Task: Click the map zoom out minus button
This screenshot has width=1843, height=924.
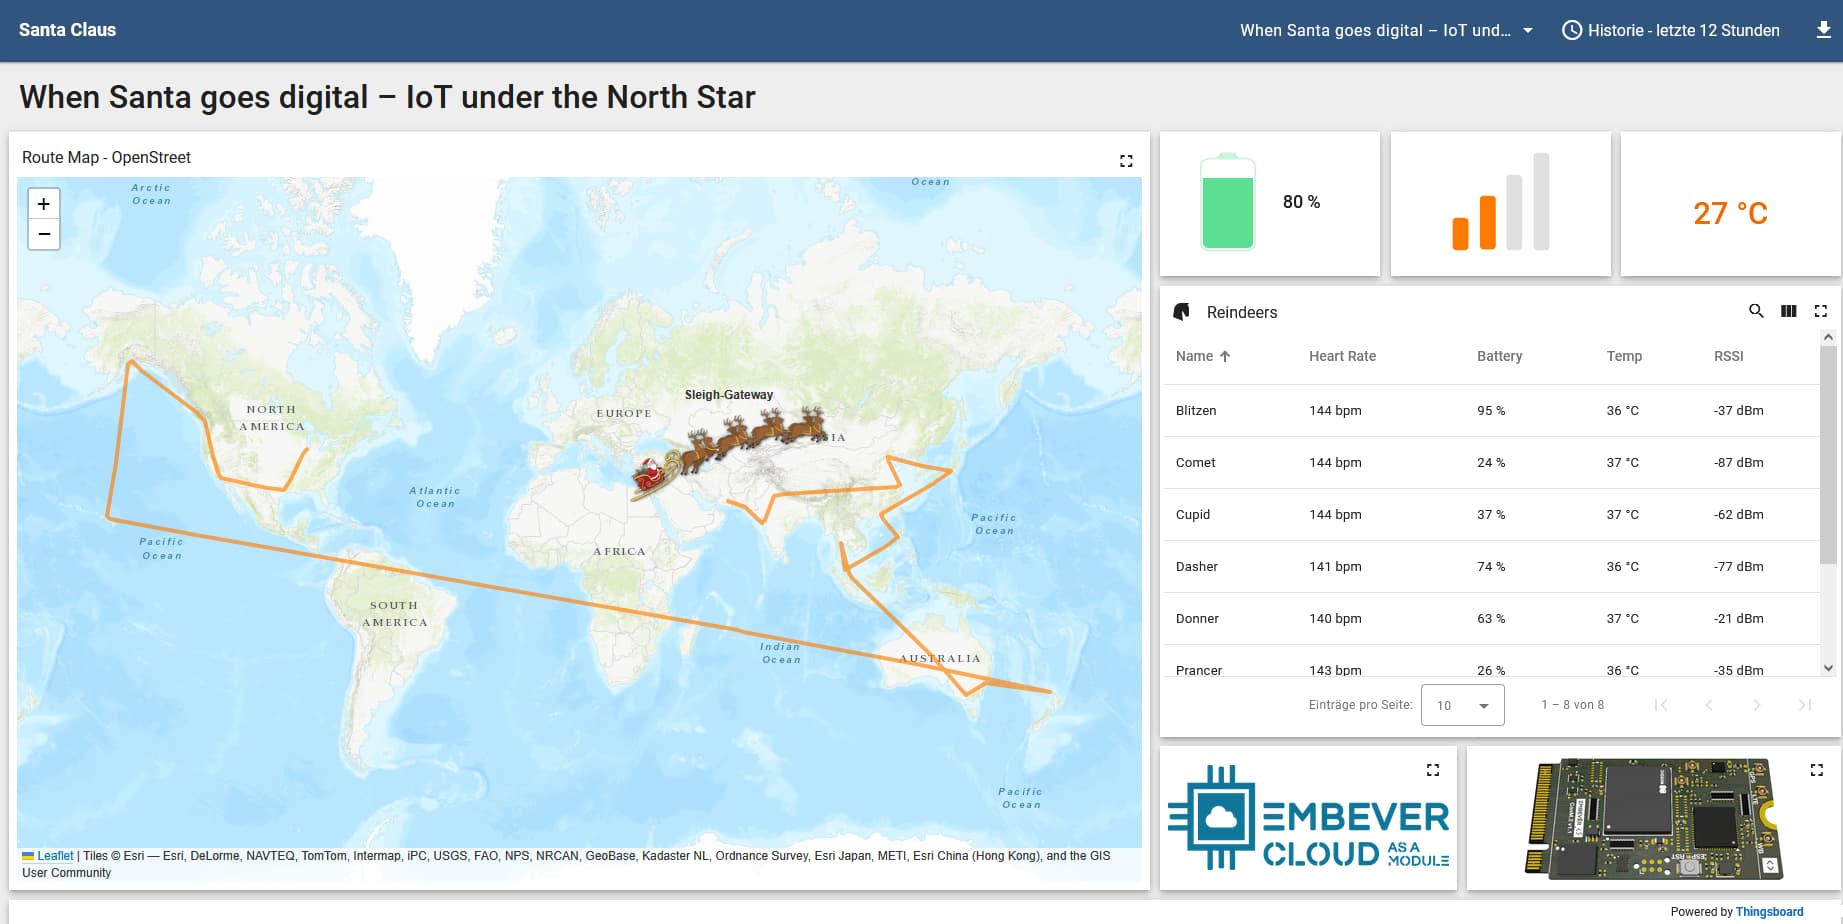Action: pyautogui.click(x=44, y=234)
